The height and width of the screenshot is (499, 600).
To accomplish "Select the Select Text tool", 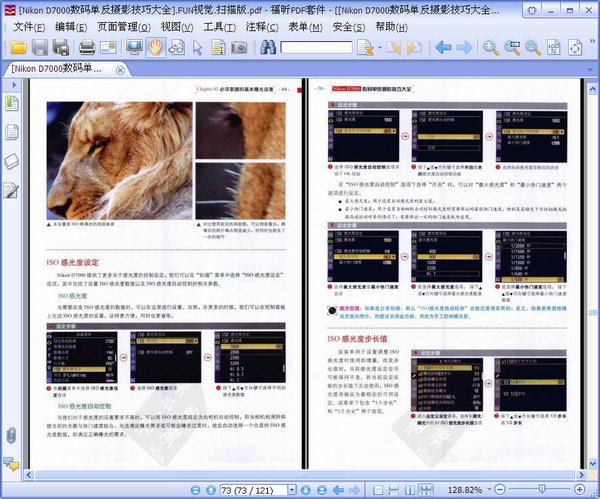I will pyautogui.click(x=218, y=47).
